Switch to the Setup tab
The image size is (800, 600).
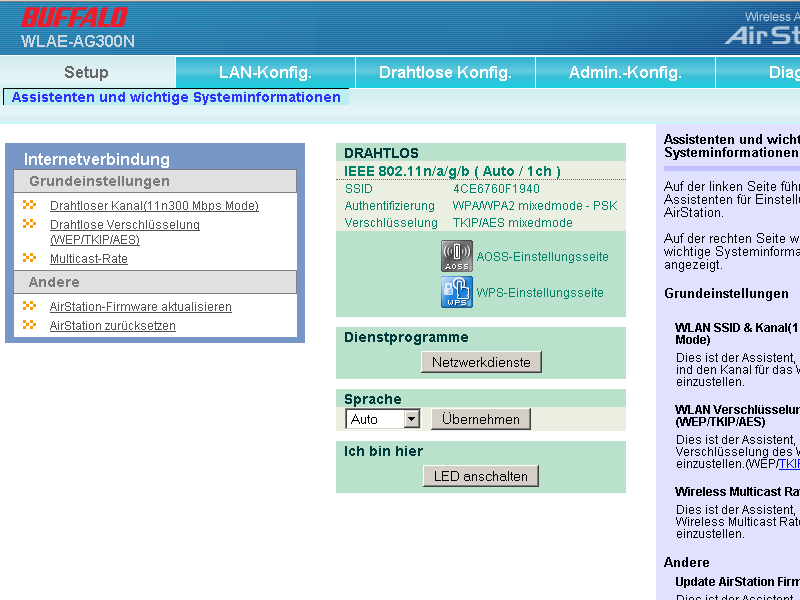point(86,72)
